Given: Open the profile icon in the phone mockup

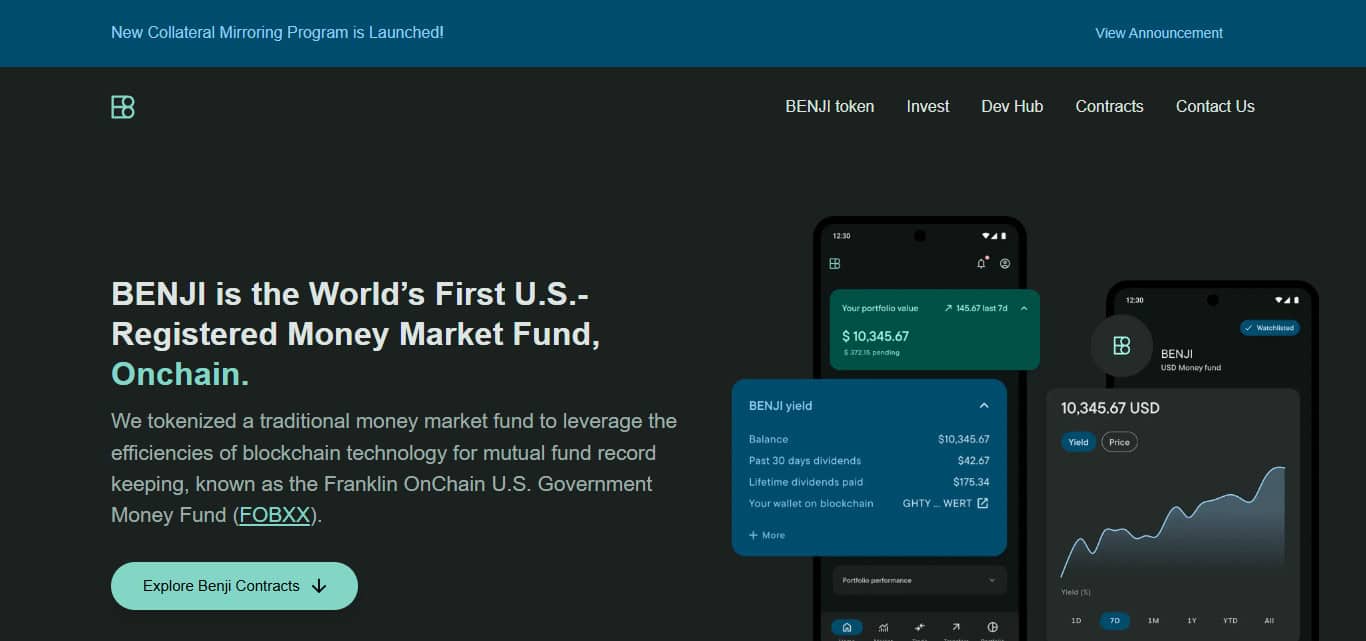Looking at the screenshot, I should (1005, 264).
